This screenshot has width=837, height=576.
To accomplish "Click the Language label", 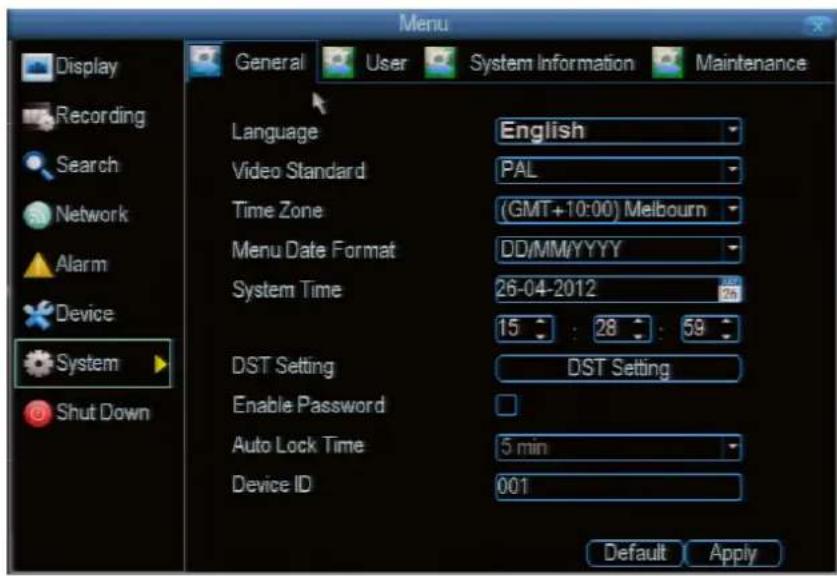I will click(275, 132).
